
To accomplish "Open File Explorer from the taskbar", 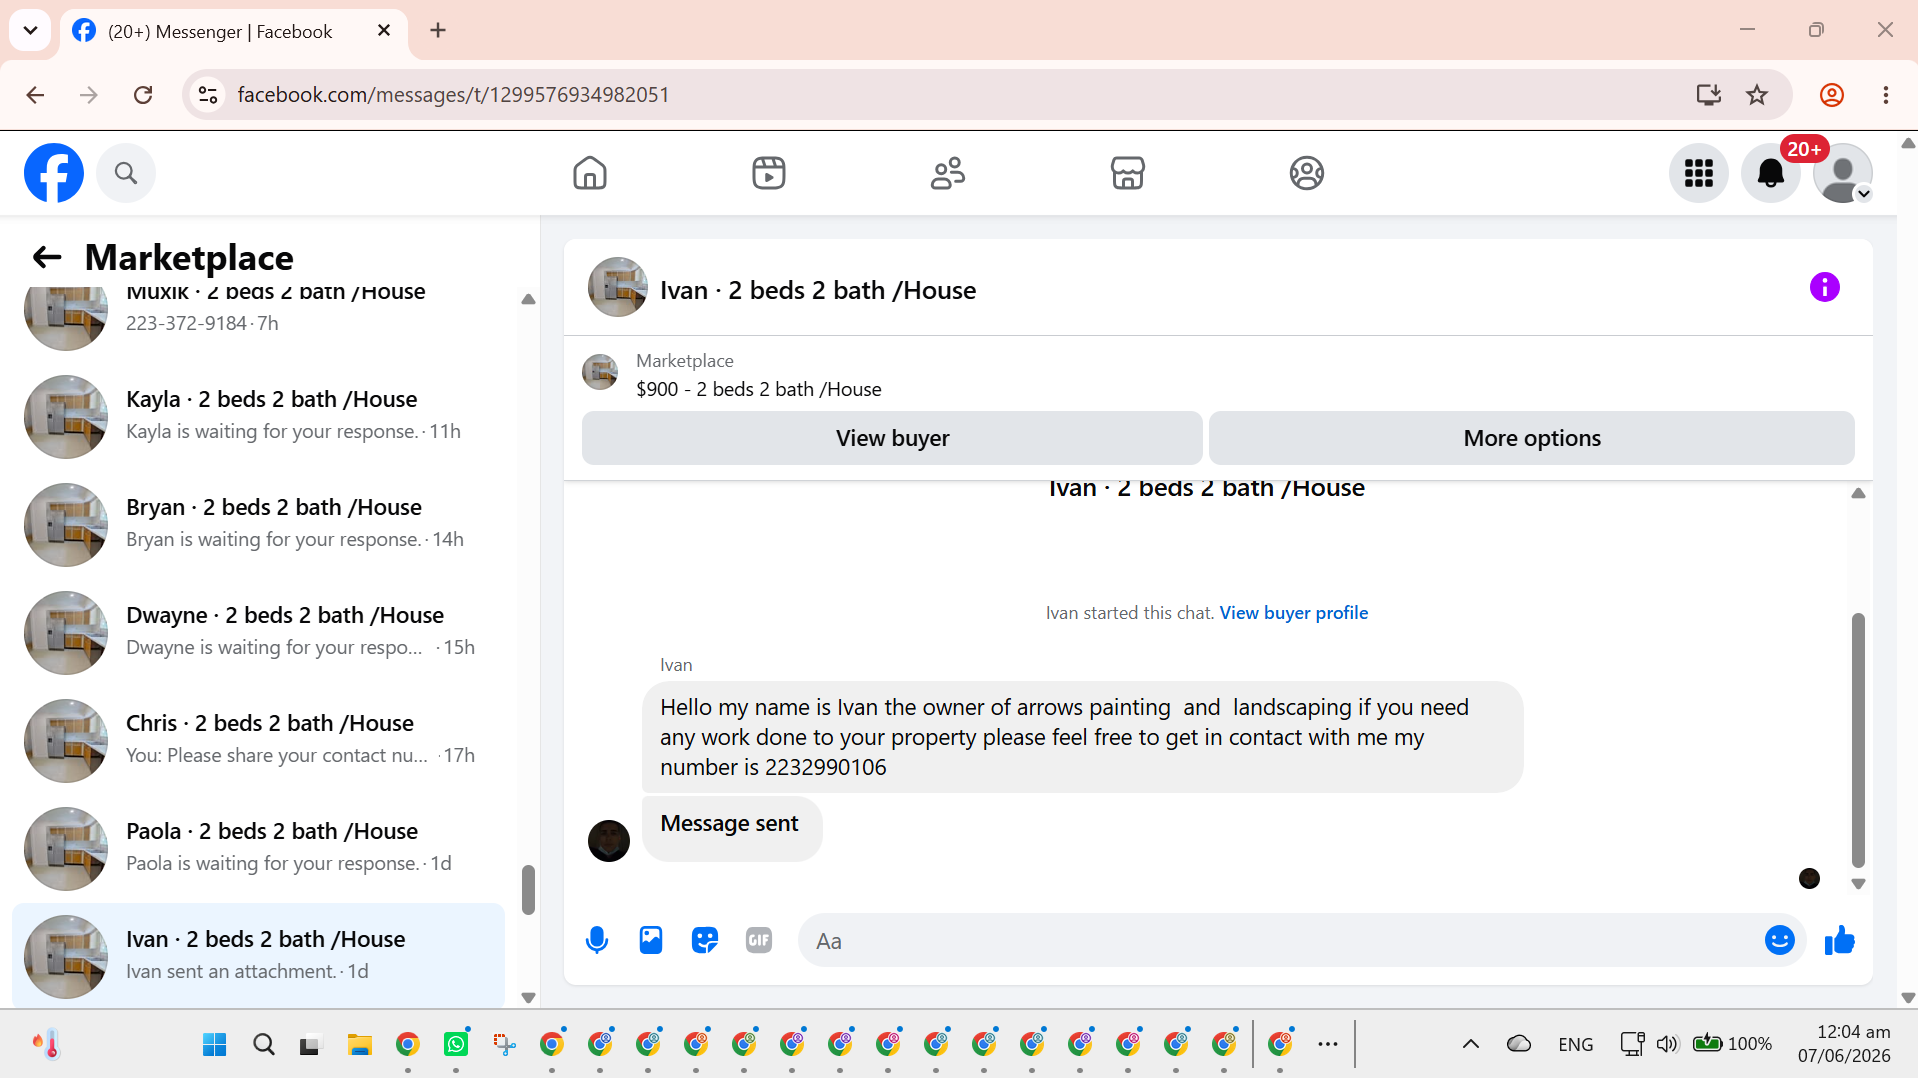I will click(359, 1044).
